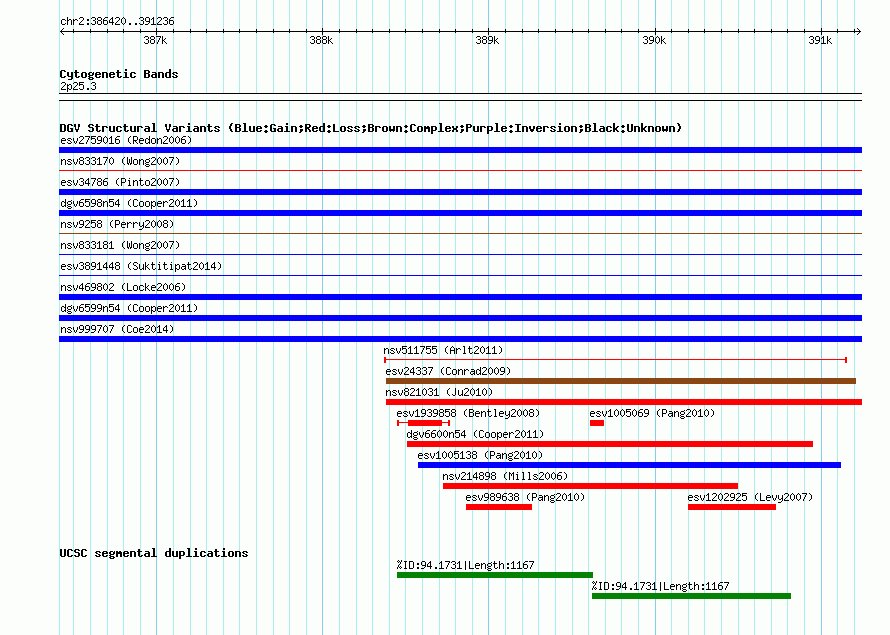Click the second green segmental duplication bar
This screenshot has width=890, height=635.
coord(691,596)
